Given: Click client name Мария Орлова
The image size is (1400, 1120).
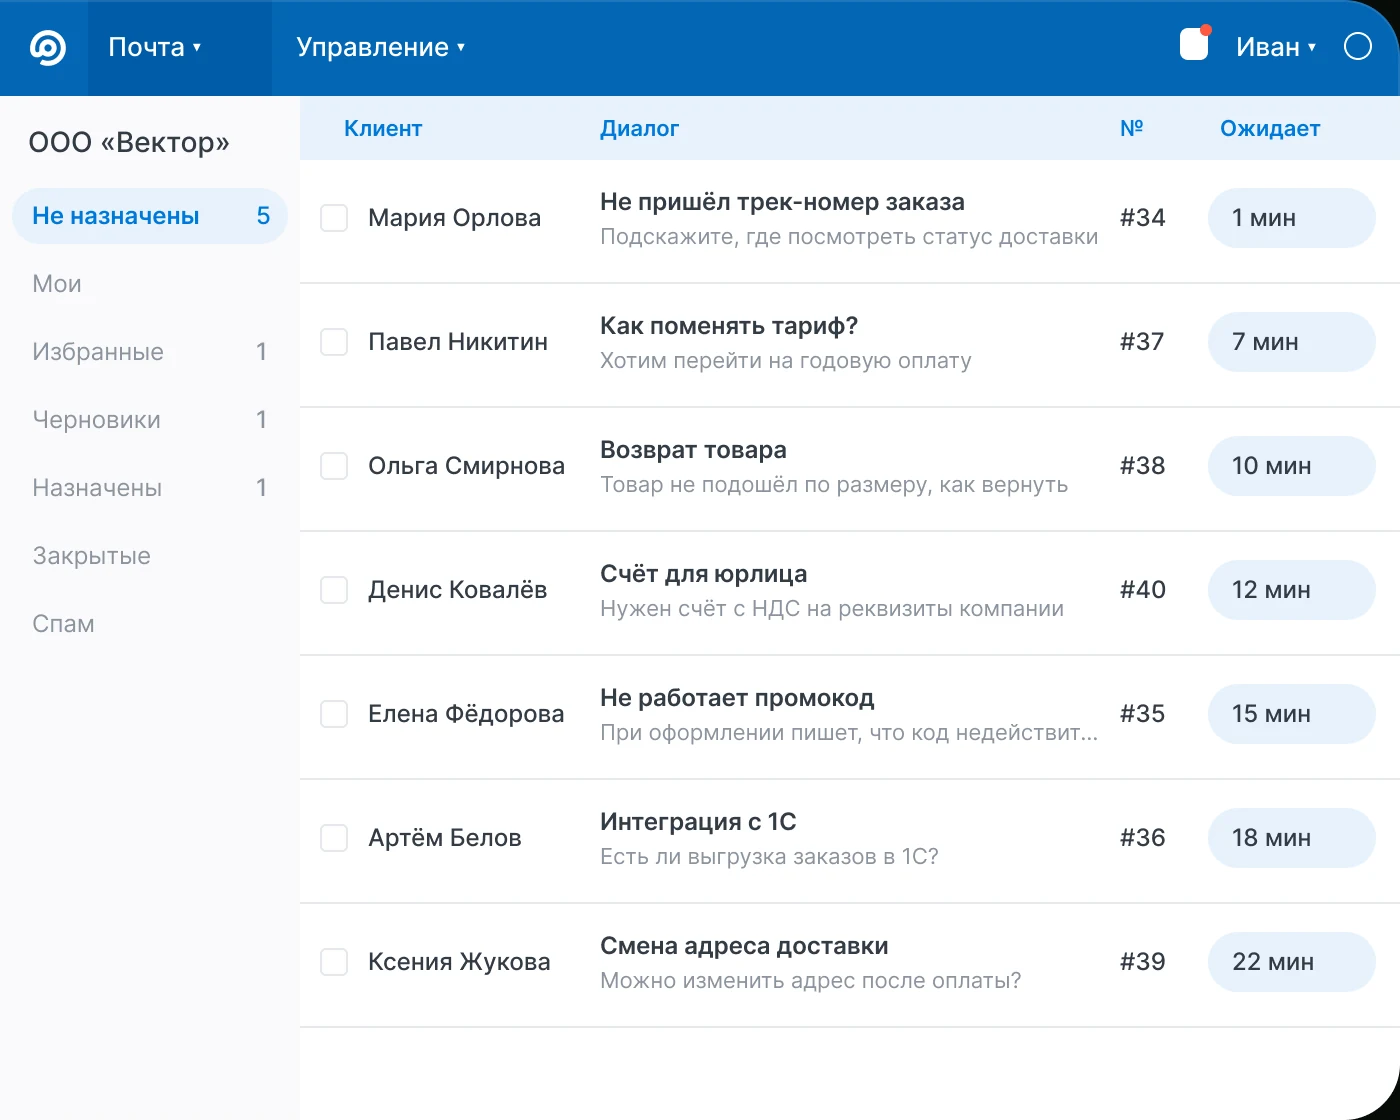Looking at the screenshot, I should point(454,218).
